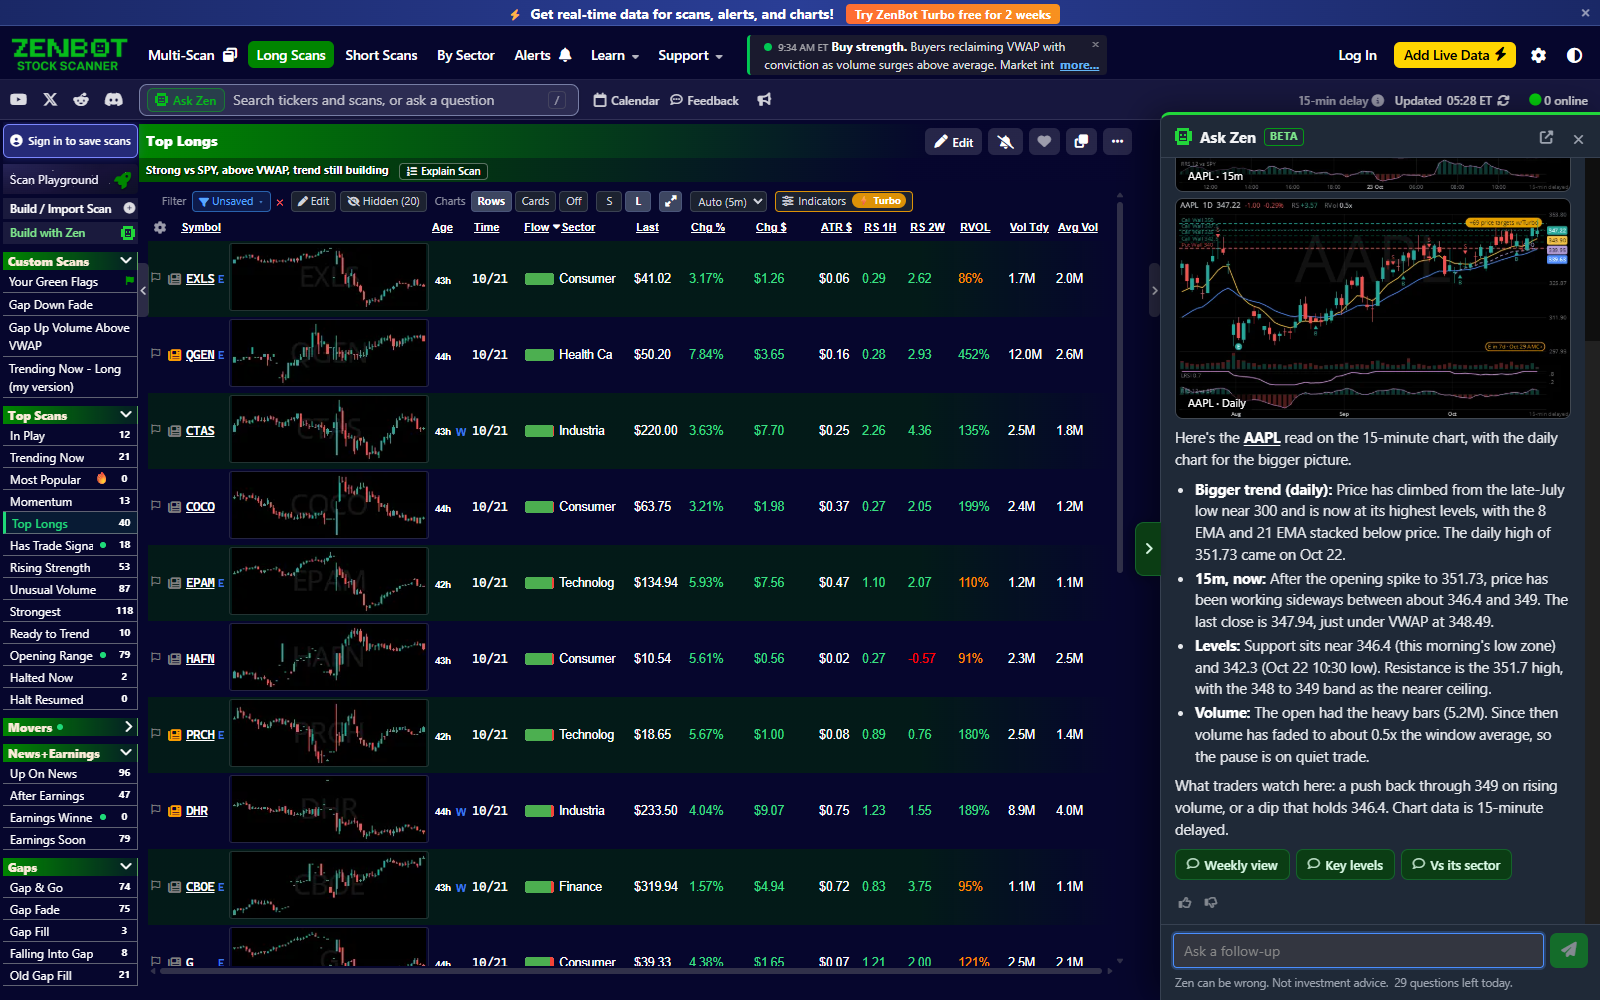Open Multi-Scan from the top navigation

click(192, 55)
